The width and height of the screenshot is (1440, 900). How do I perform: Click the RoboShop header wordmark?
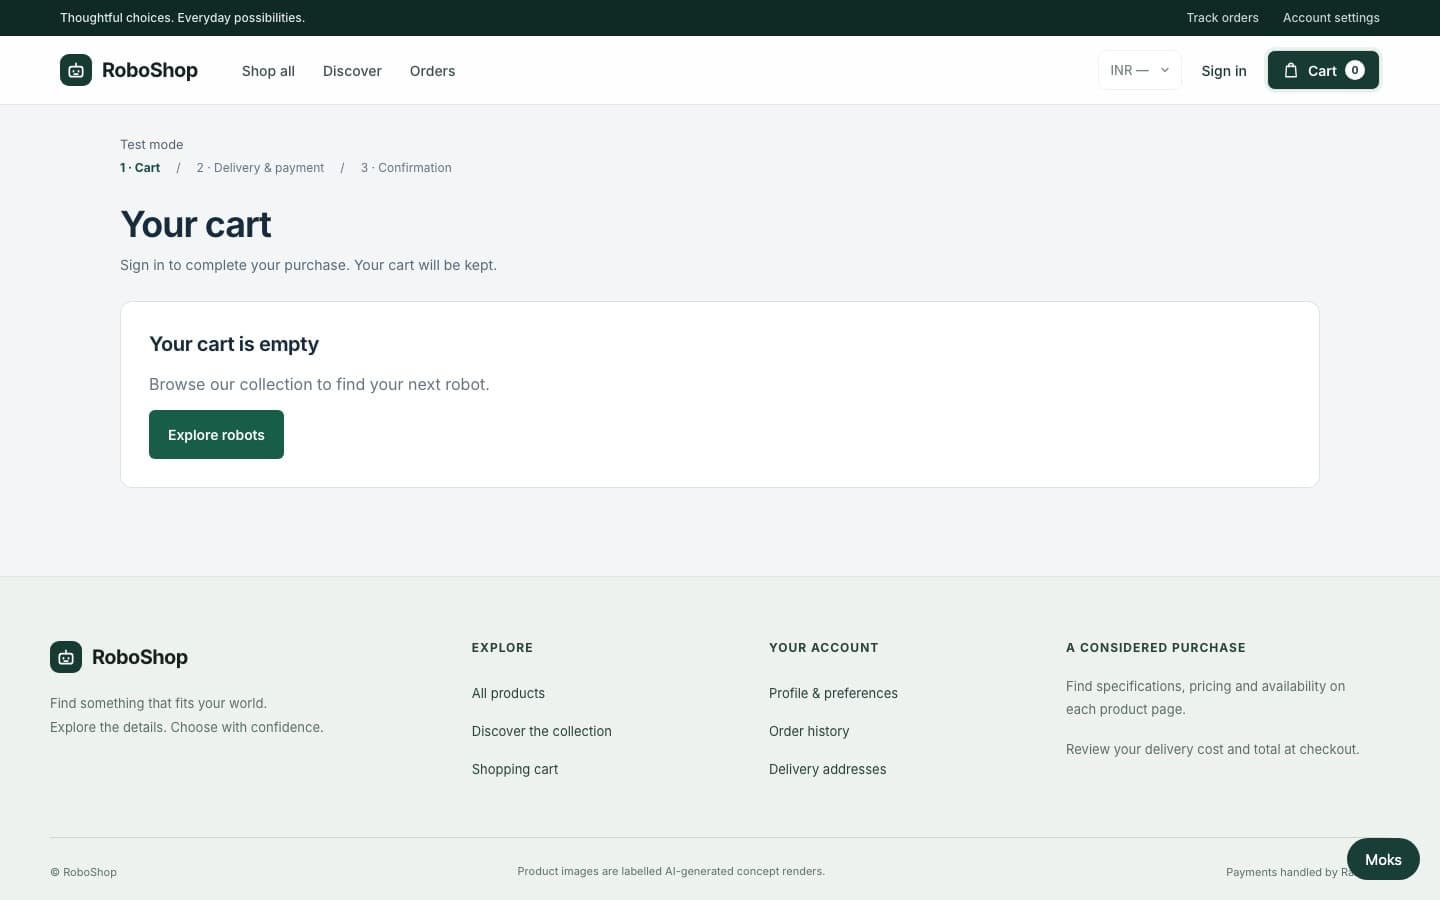coord(150,70)
